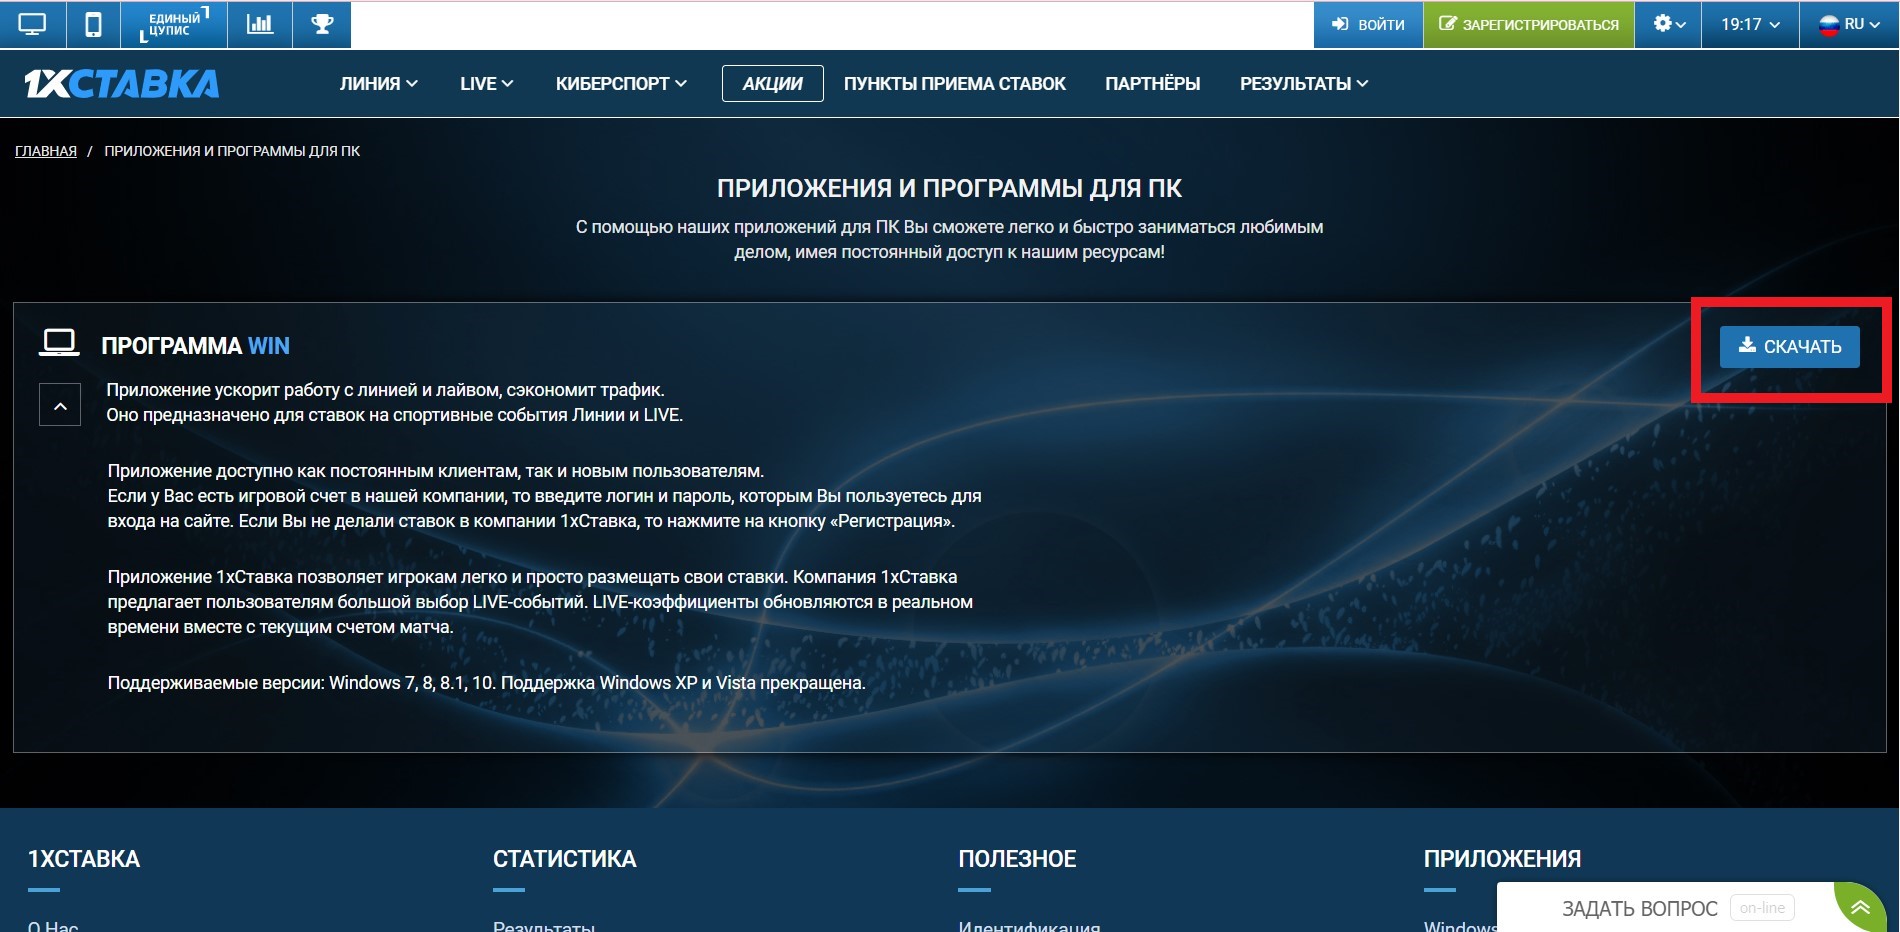Click the supported Windows versions line

(x=486, y=683)
